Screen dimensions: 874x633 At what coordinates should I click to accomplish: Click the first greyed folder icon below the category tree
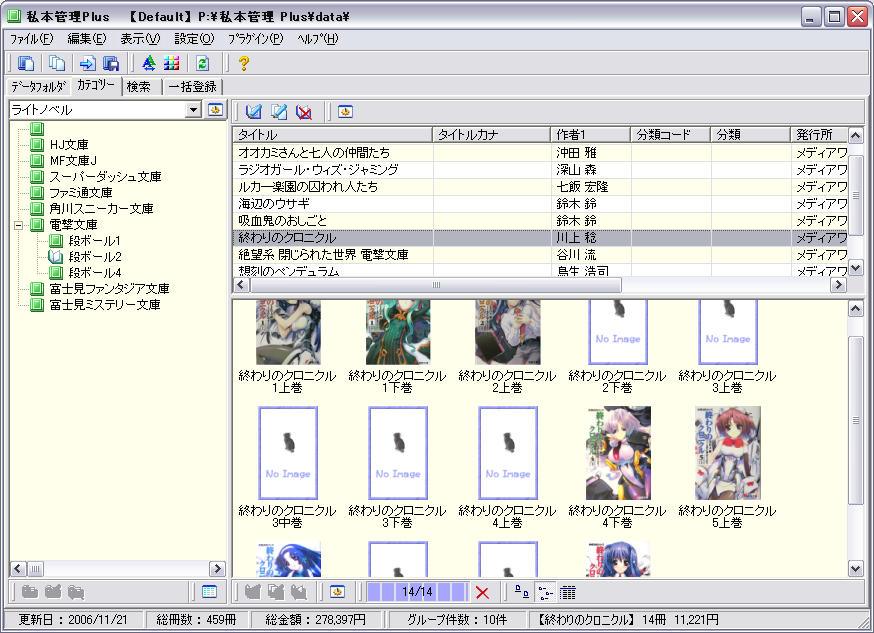click(29, 591)
